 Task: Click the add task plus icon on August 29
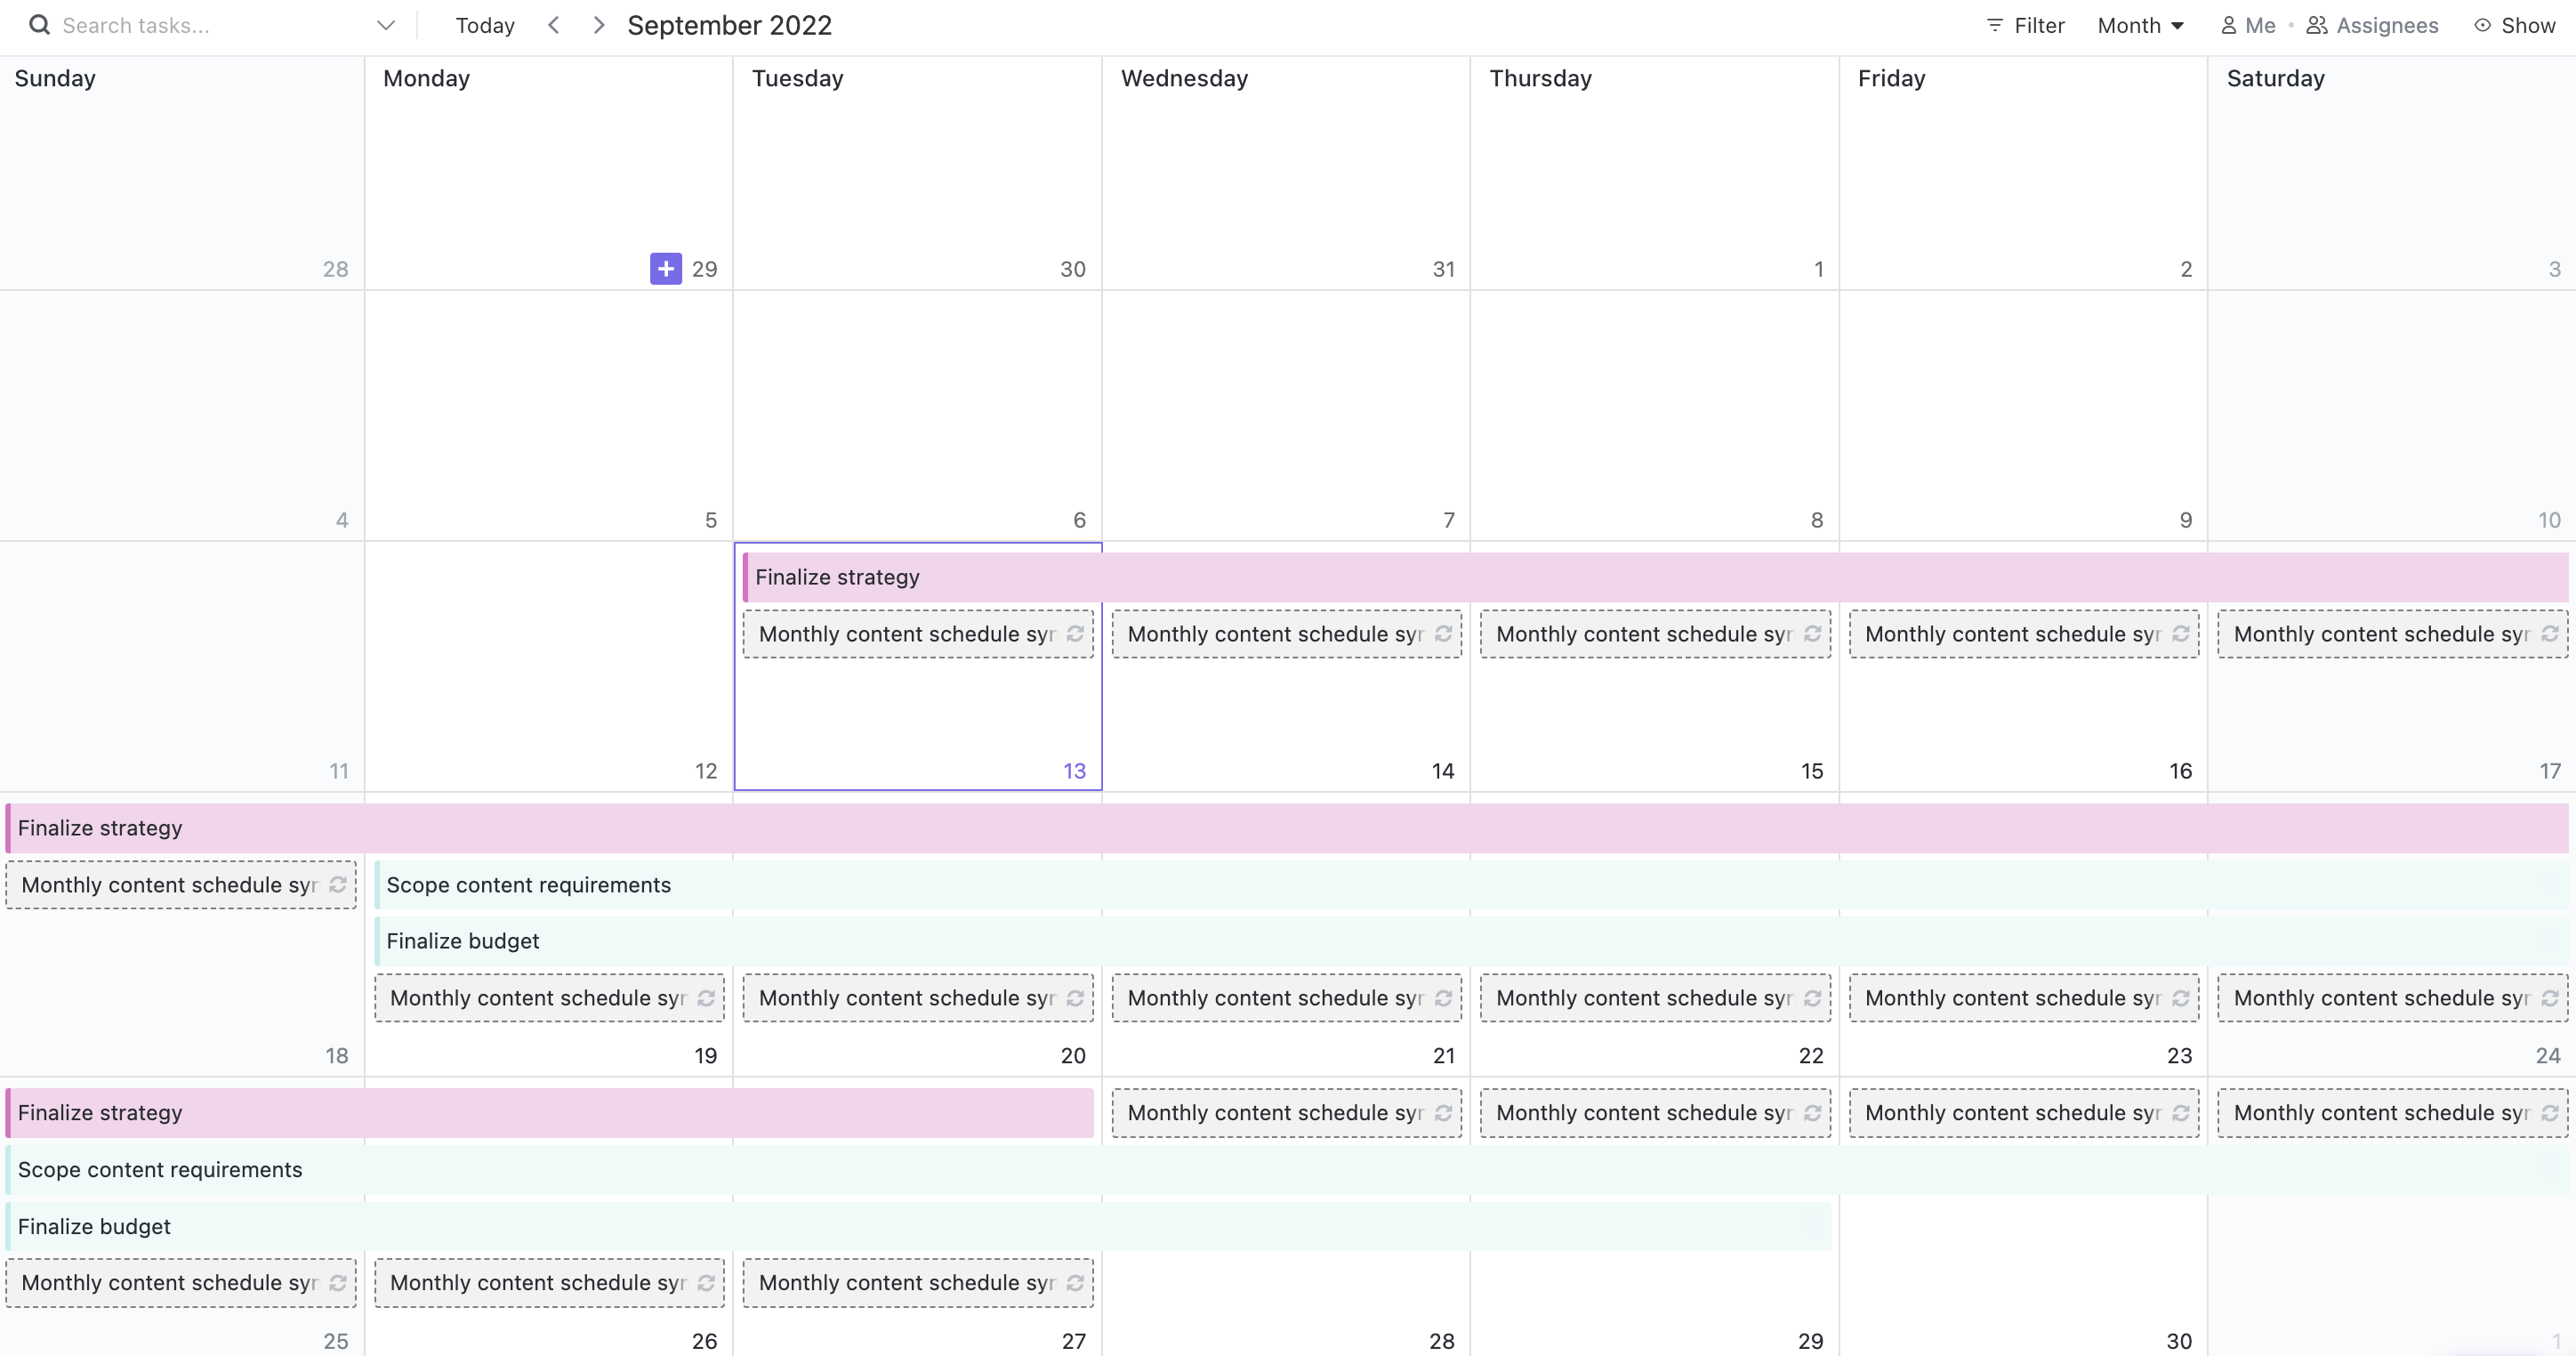666,268
